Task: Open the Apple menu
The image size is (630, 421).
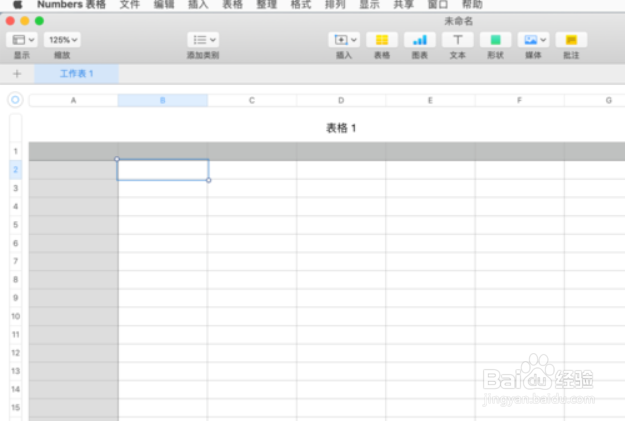Action: [18, 4]
